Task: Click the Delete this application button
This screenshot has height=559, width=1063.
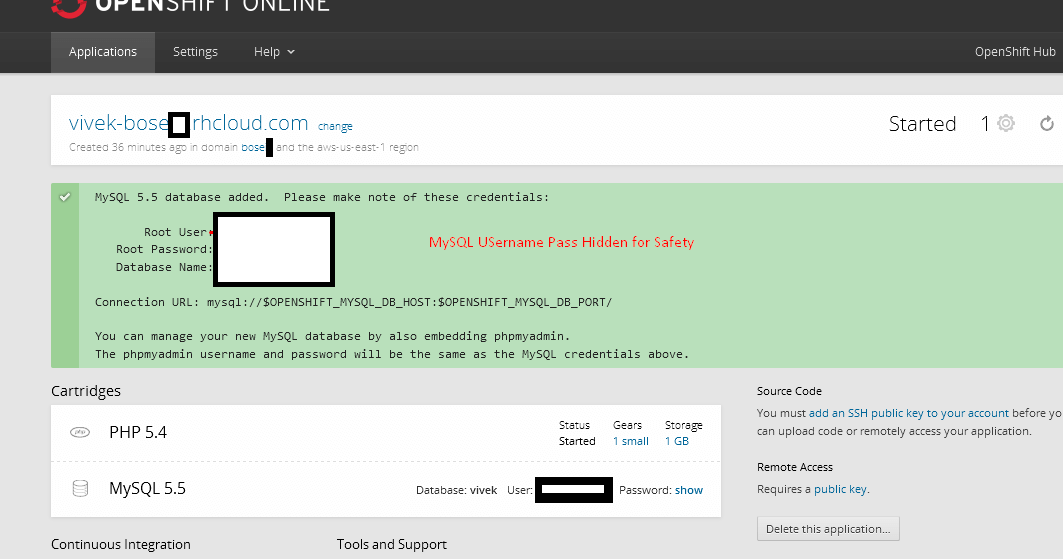Action: click(828, 529)
